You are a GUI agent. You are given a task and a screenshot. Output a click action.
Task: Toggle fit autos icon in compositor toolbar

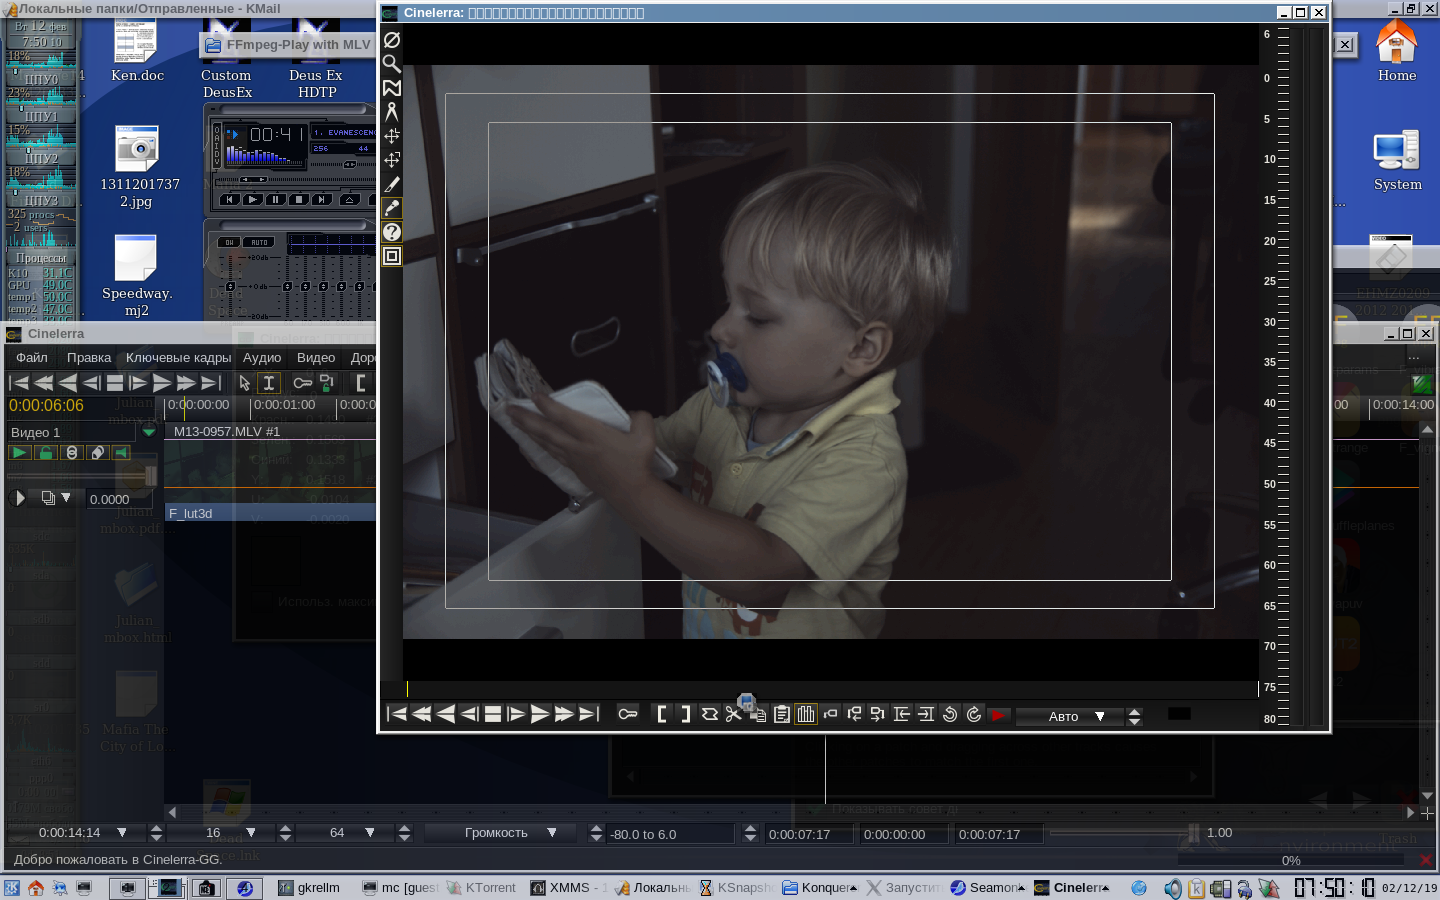point(806,714)
